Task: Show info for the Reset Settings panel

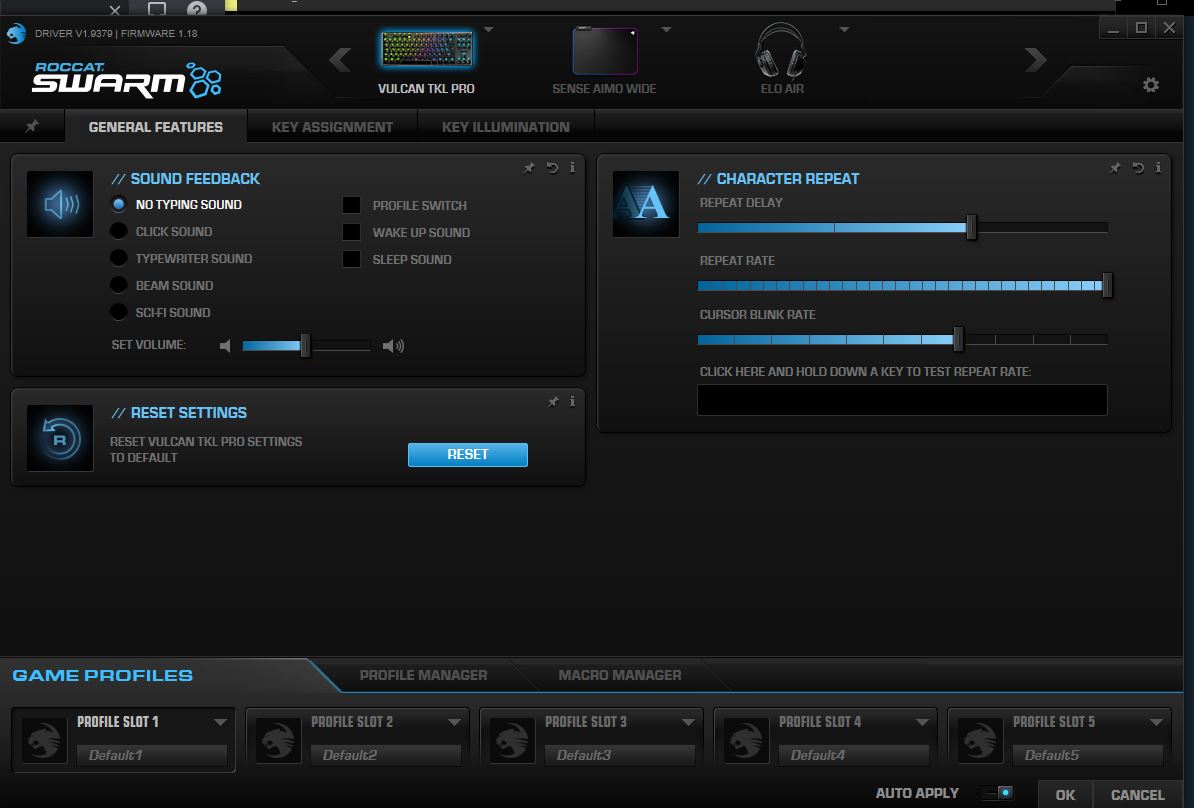Action: pos(572,402)
